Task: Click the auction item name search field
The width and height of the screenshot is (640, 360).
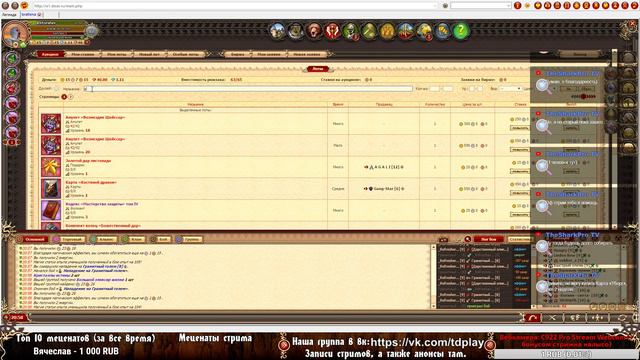Action: 248,88
